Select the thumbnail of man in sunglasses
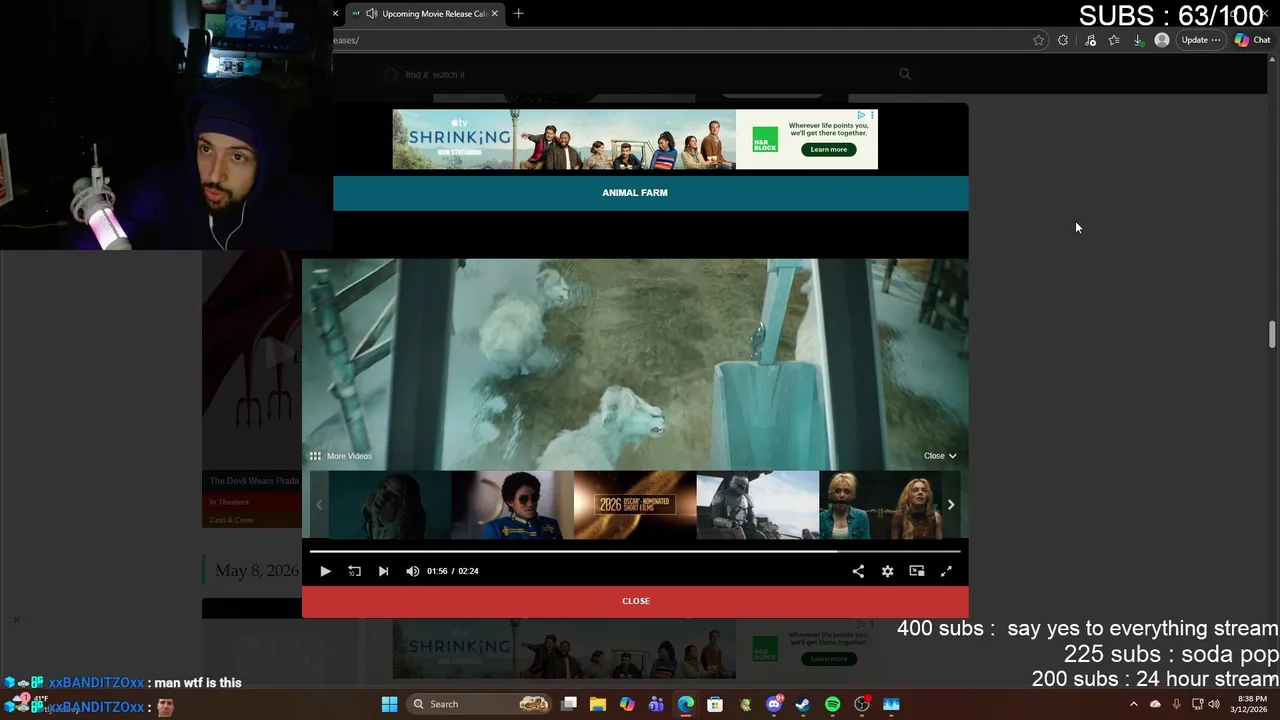 [512, 505]
